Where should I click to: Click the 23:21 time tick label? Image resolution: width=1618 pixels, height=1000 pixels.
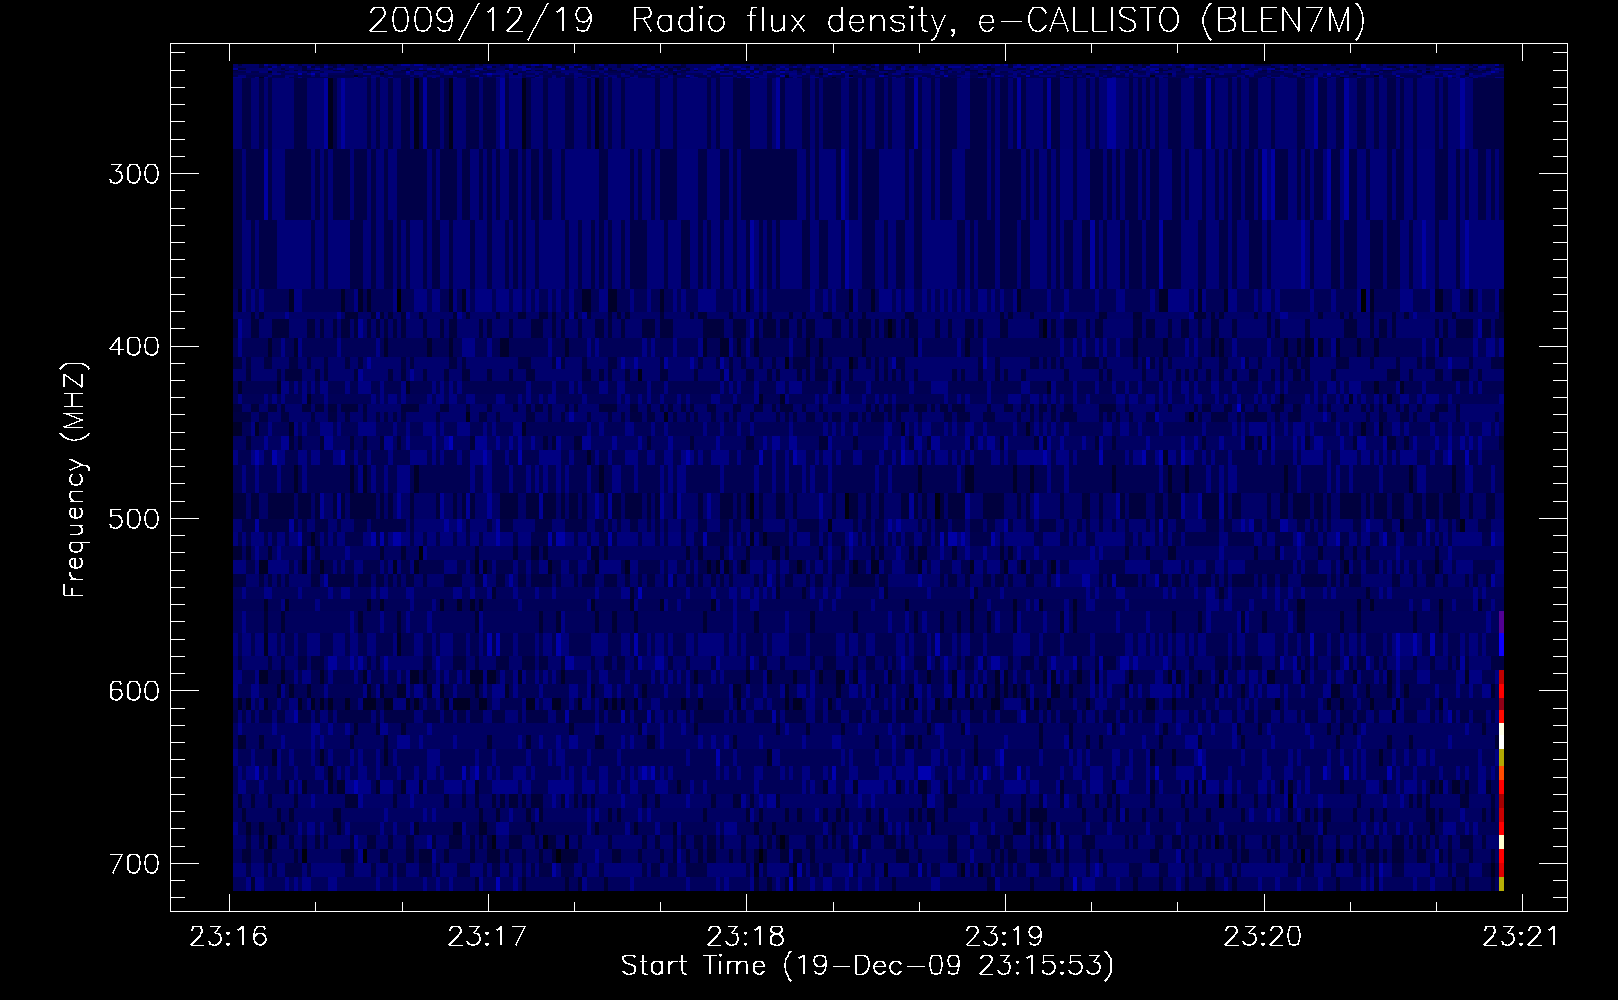pos(1522,936)
